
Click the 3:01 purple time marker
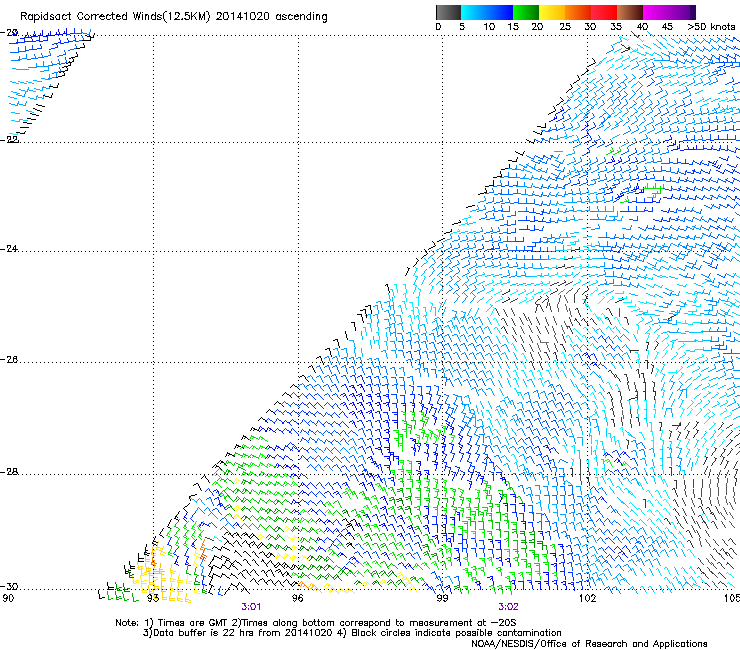pos(251,607)
